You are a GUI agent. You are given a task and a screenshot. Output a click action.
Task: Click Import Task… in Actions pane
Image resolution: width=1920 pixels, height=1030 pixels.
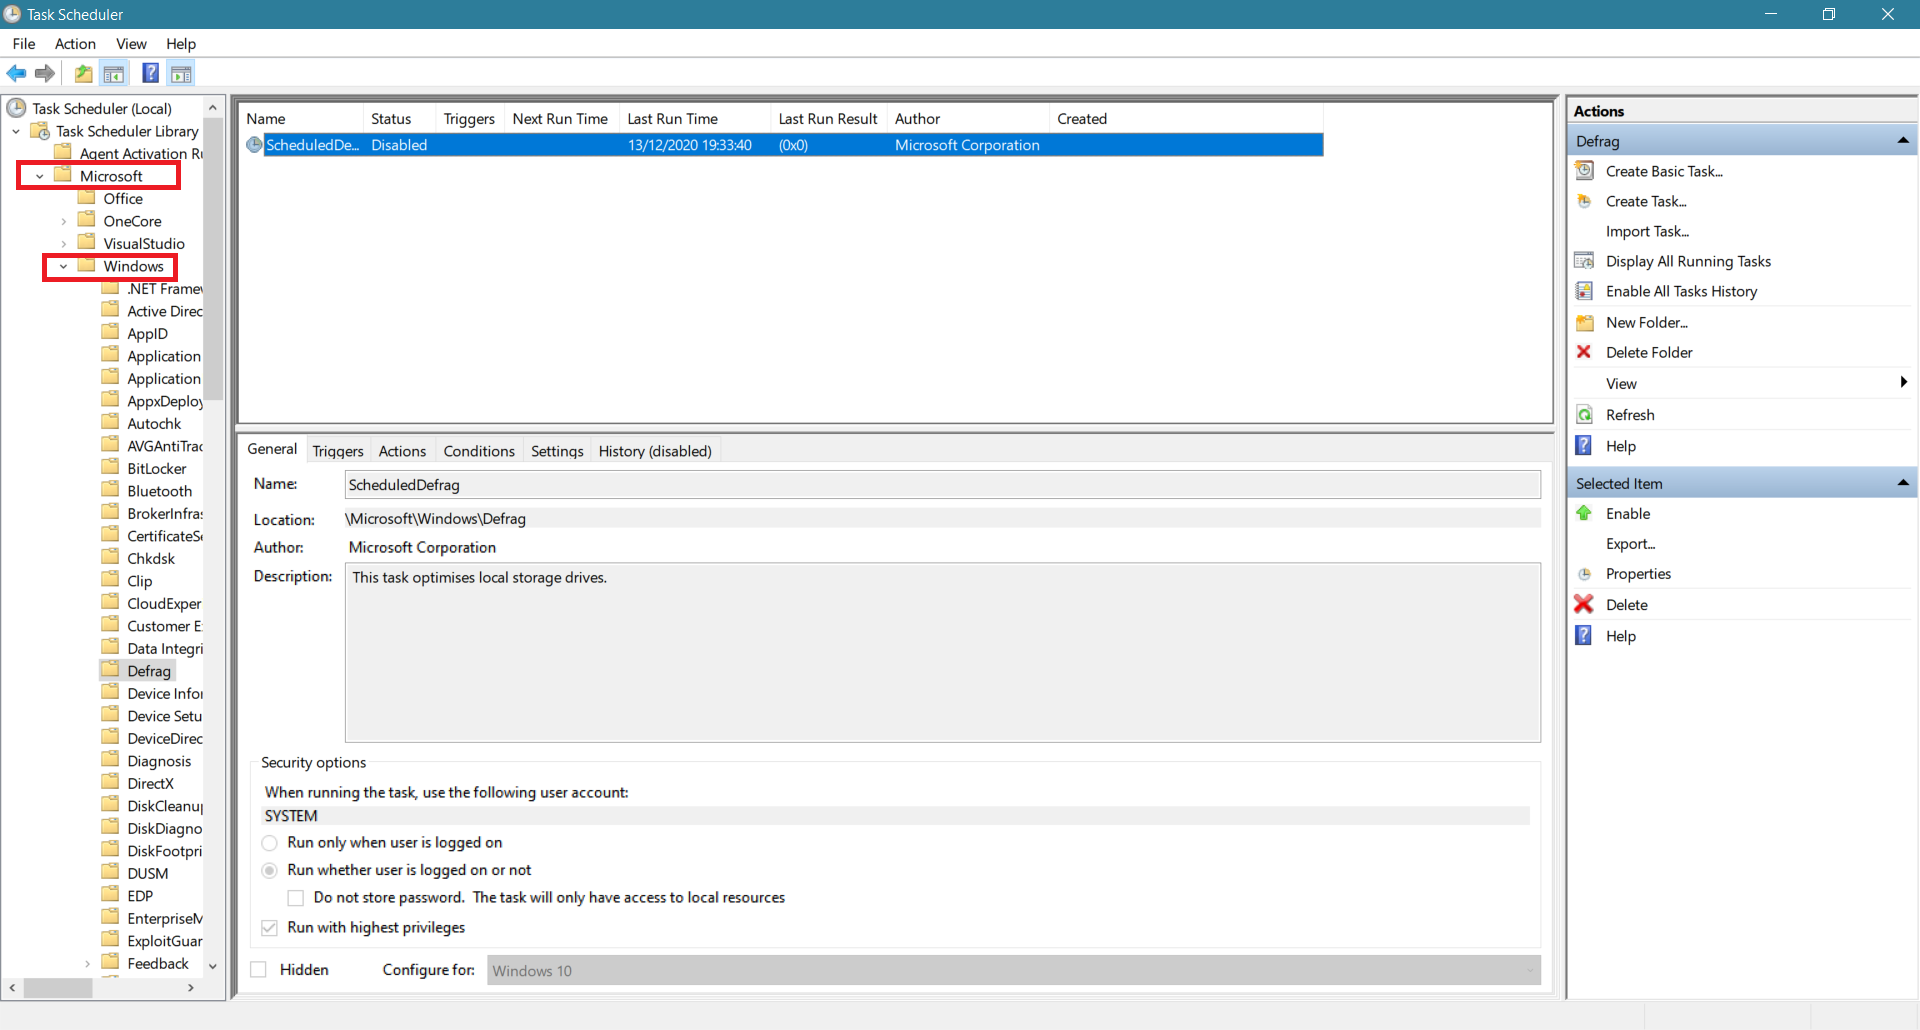click(1647, 231)
